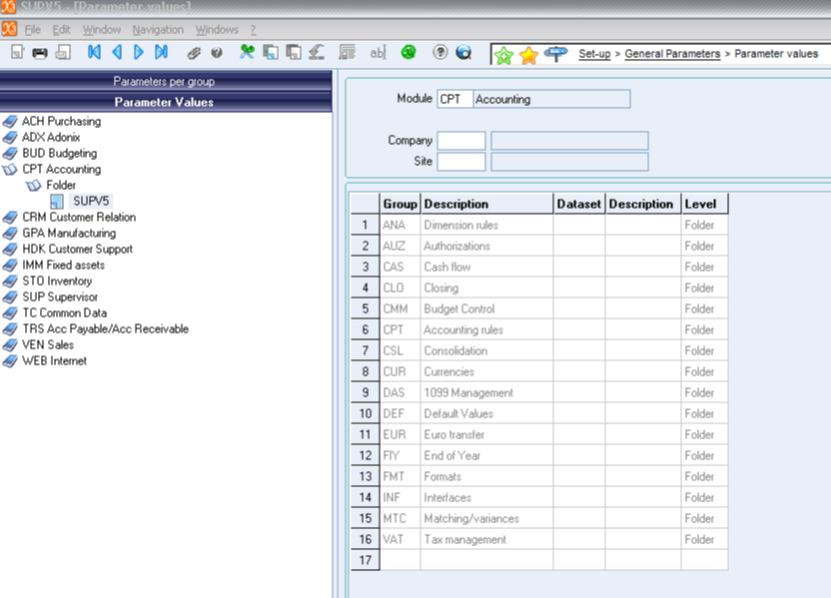
Task: Click the green globe web icon
Action: coord(407,52)
